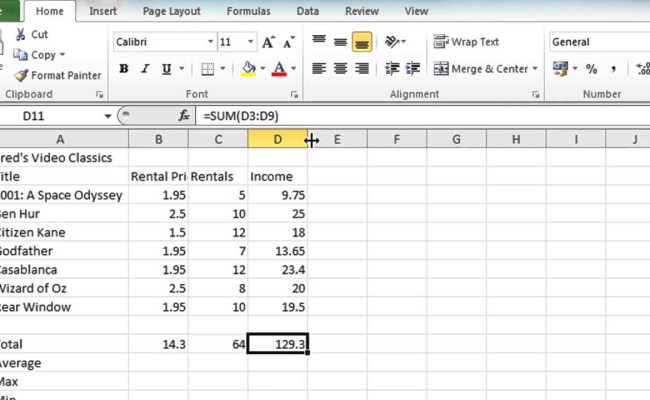Open Font dialog launcher
650x400 pixels.
294,95
